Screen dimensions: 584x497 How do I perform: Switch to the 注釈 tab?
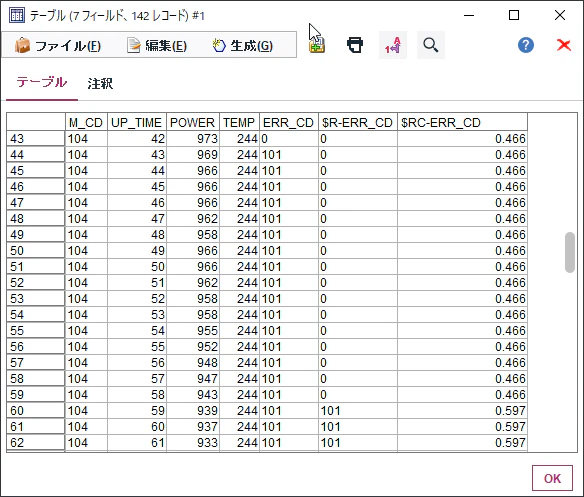point(100,83)
